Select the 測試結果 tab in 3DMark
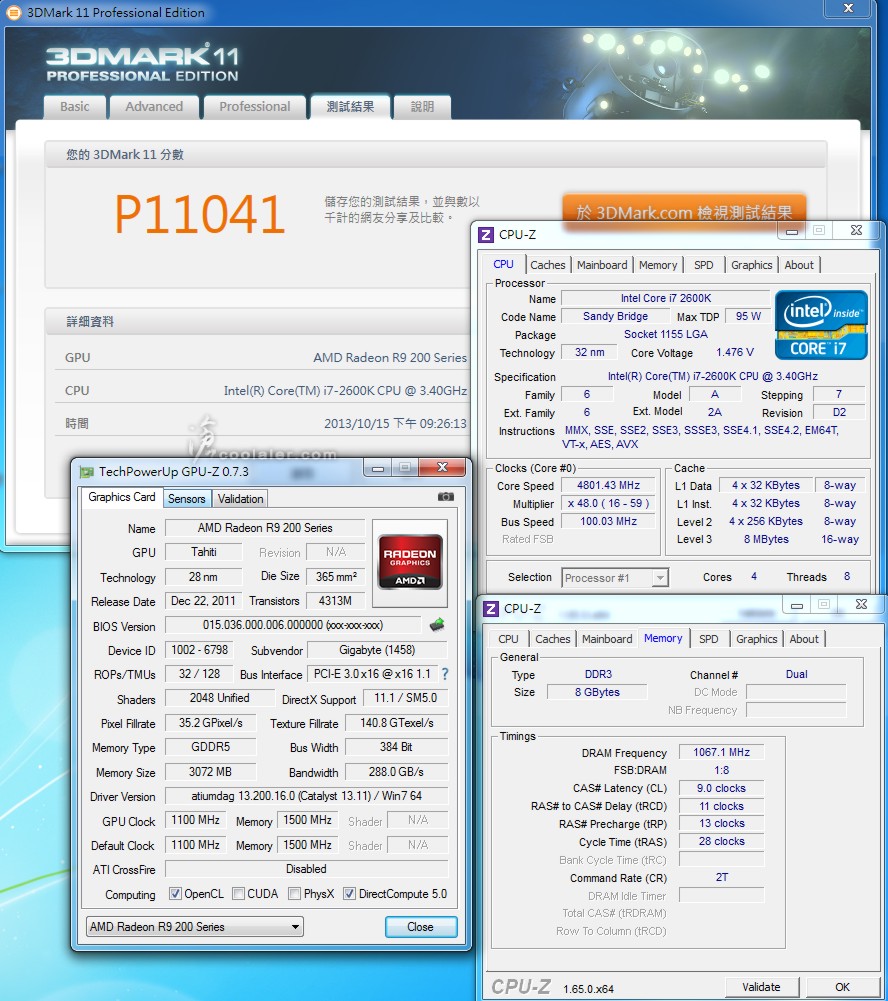The image size is (888, 1001). tap(350, 107)
